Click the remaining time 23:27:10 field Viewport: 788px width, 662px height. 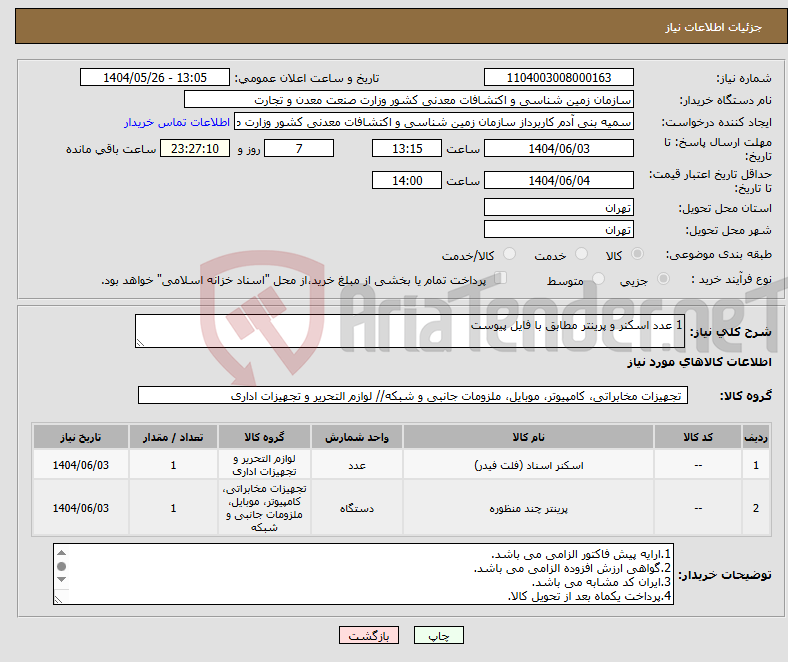coord(195,148)
